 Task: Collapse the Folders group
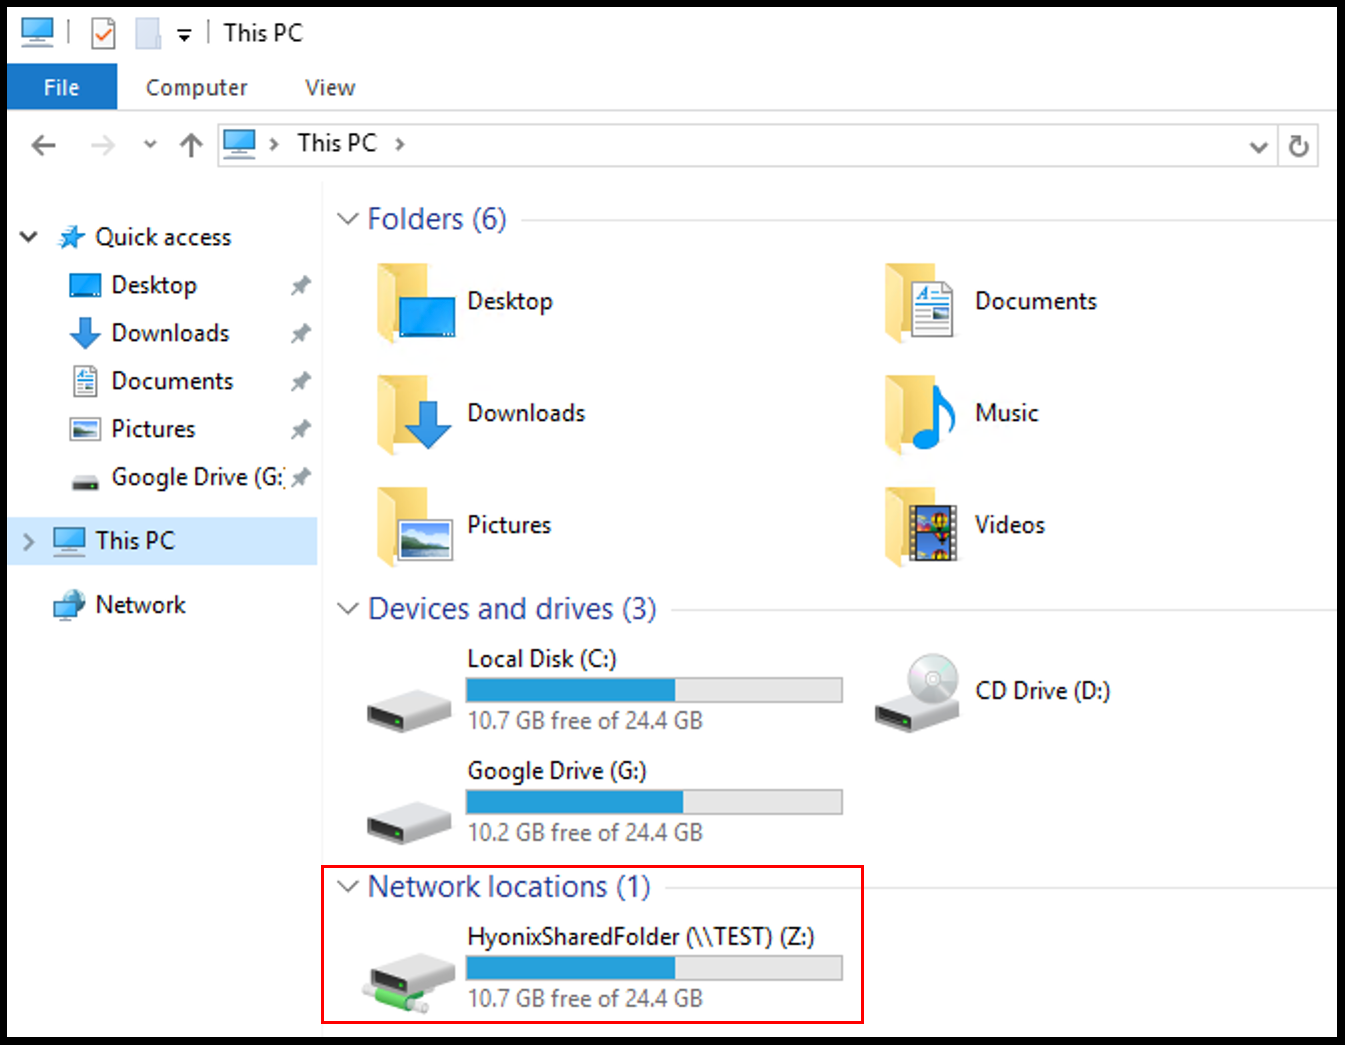pos(348,219)
